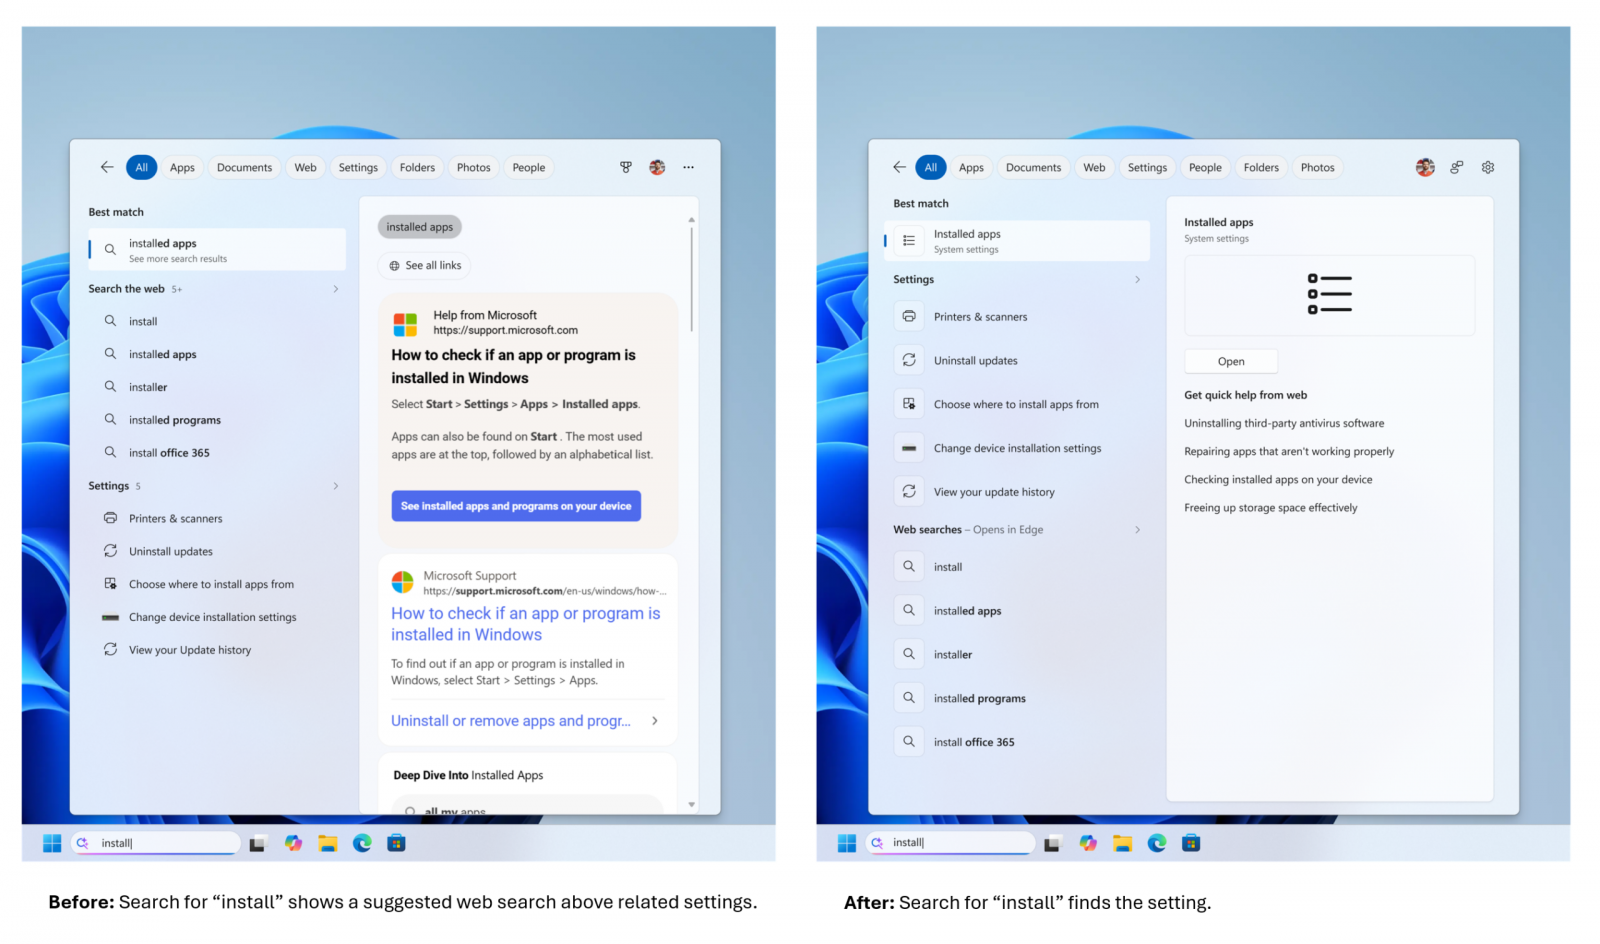Open File Explorer on the After taskbar

pyautogui.click(x=1122, y=843)
